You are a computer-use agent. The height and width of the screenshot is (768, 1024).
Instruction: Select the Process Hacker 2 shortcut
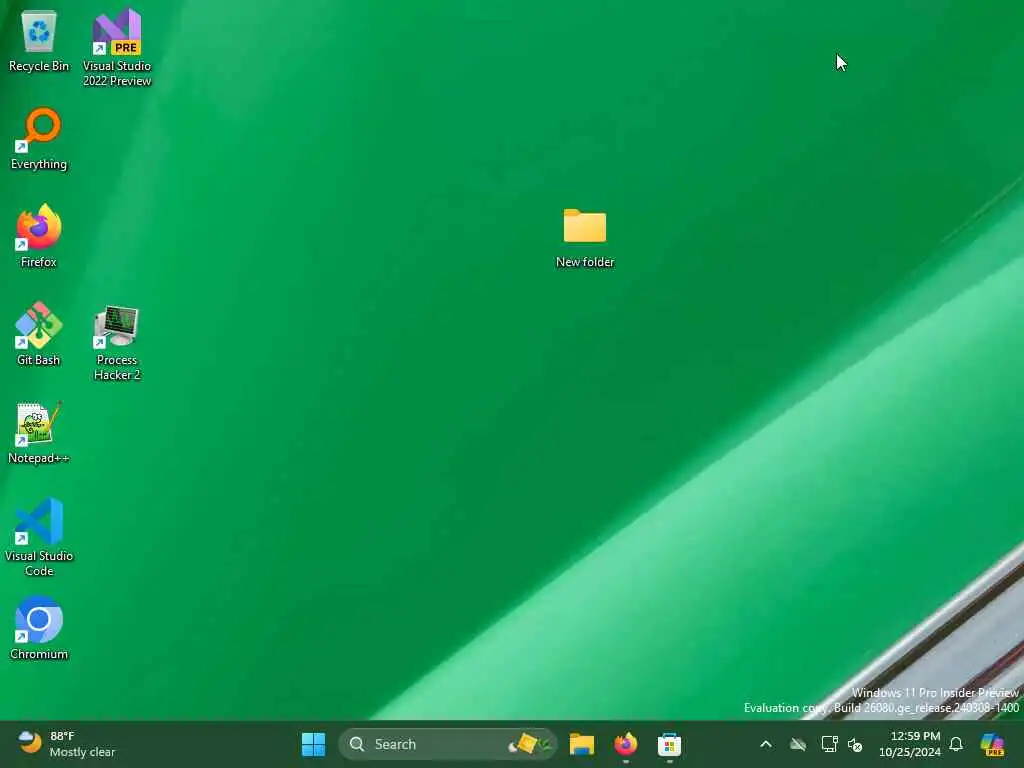(x=117, y=342)
